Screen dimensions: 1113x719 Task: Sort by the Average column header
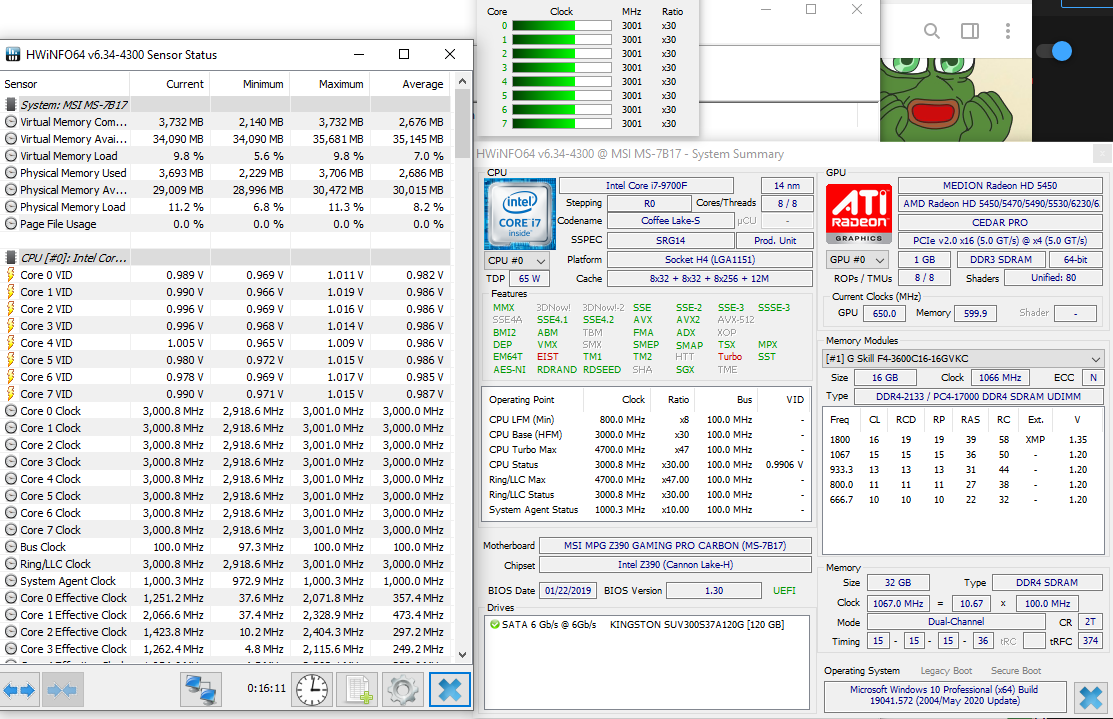(410, 84)
